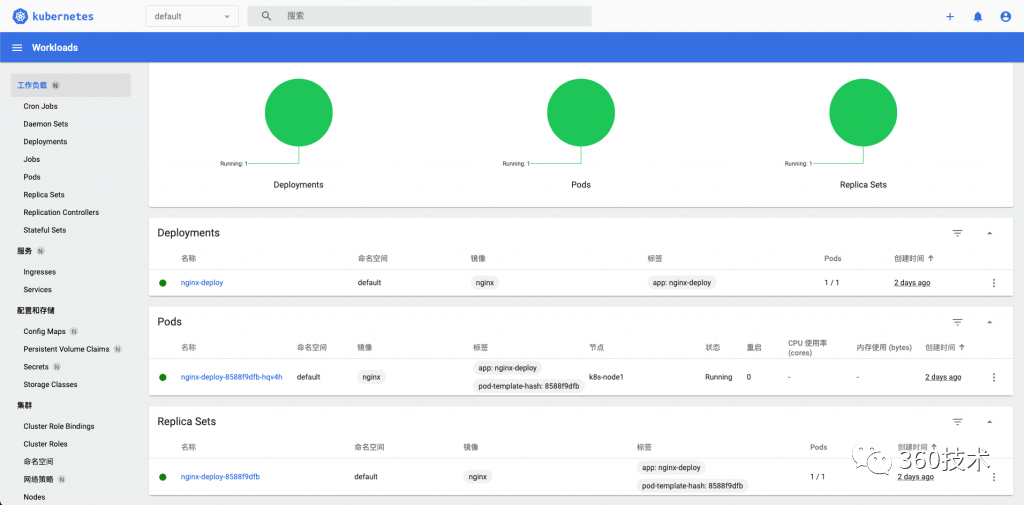Open Stateful Sets in sidebar
Image resolution: width=1024 pixels, height=505 pixels.
(44, 229)
